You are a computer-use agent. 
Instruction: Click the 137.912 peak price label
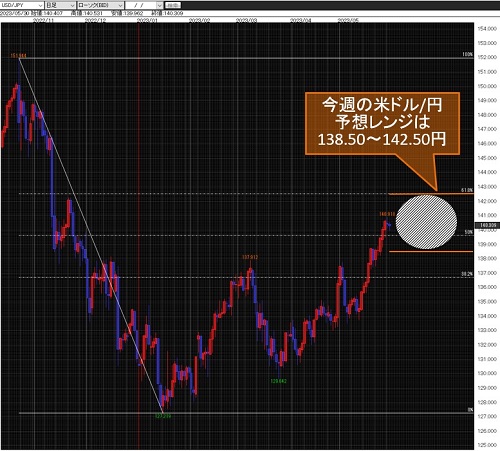(x=250, y=257)
